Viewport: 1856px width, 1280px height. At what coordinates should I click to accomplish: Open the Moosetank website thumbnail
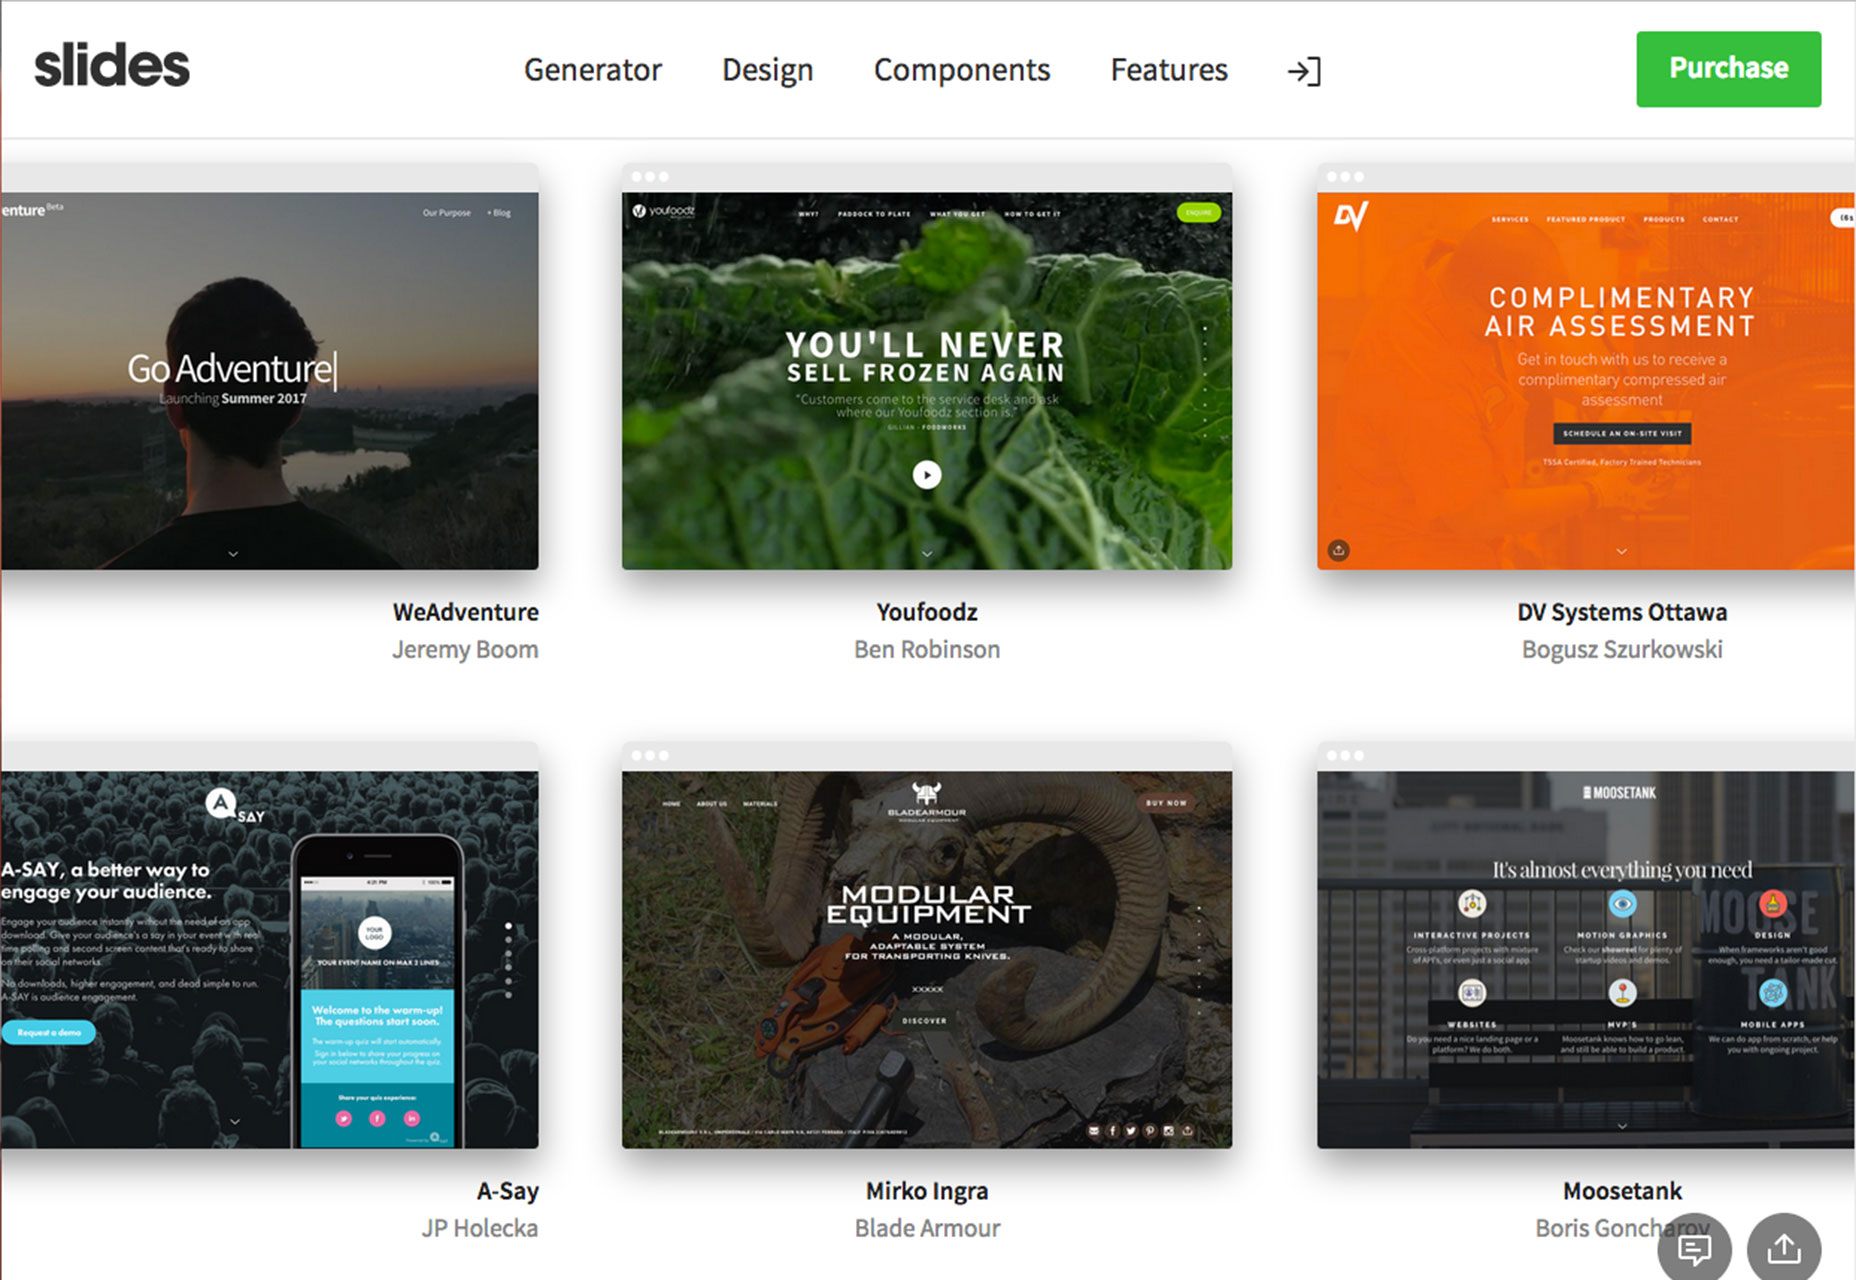[x=1586, y=959]
